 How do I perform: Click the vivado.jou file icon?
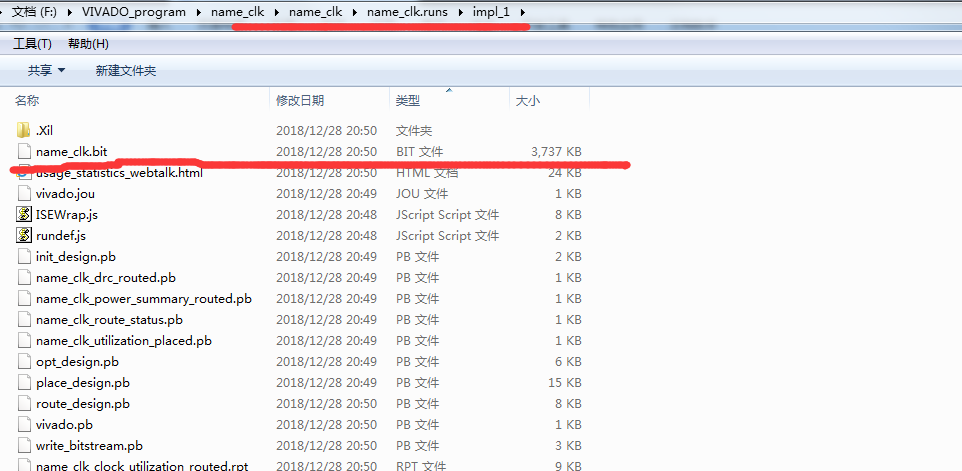(24, 193)
